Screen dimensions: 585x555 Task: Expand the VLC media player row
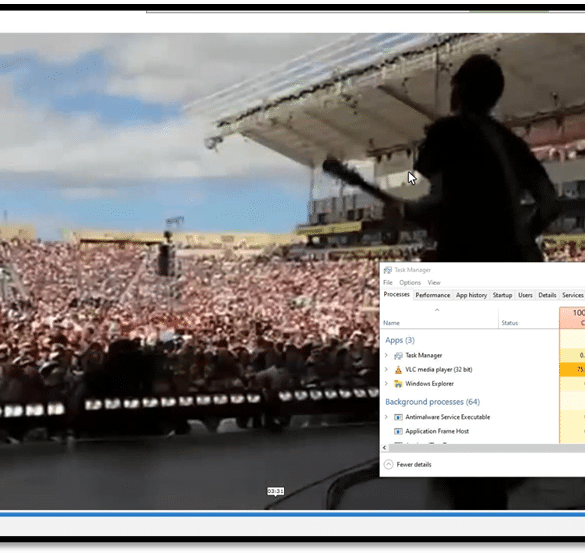pos(387,370)
